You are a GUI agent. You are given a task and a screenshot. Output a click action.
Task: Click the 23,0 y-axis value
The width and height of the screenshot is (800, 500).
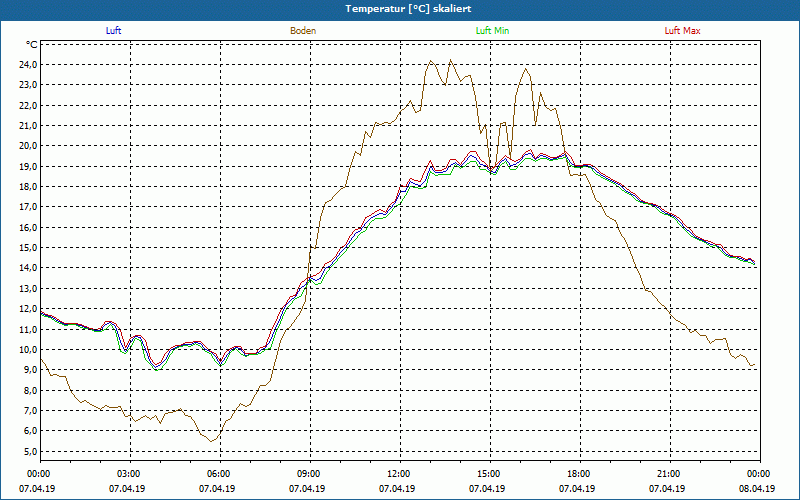(x=29, y=85)
